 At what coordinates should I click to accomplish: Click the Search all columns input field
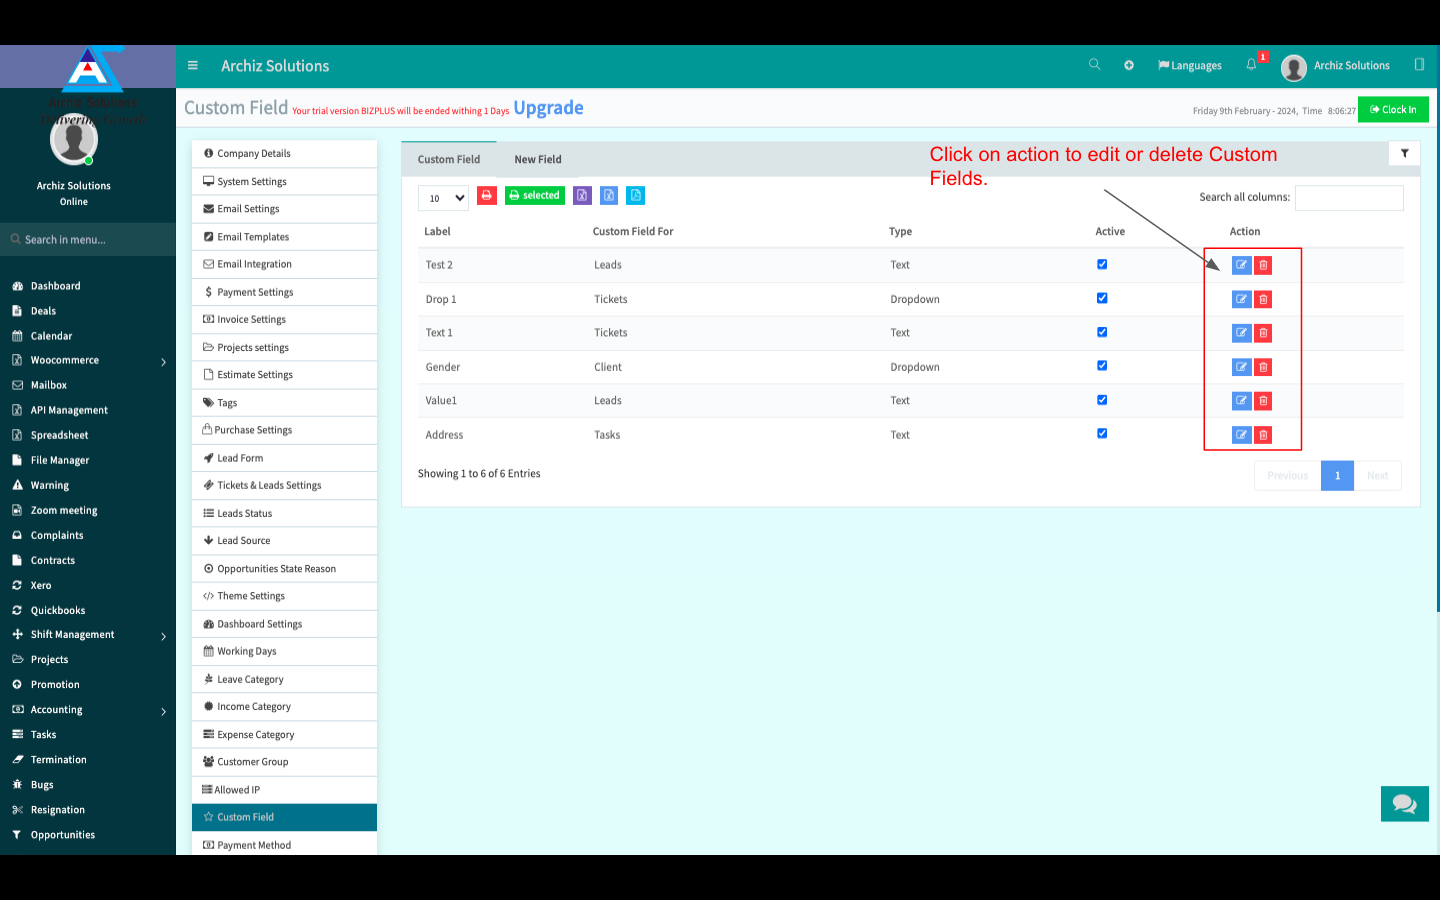[x=1348, y=198]
